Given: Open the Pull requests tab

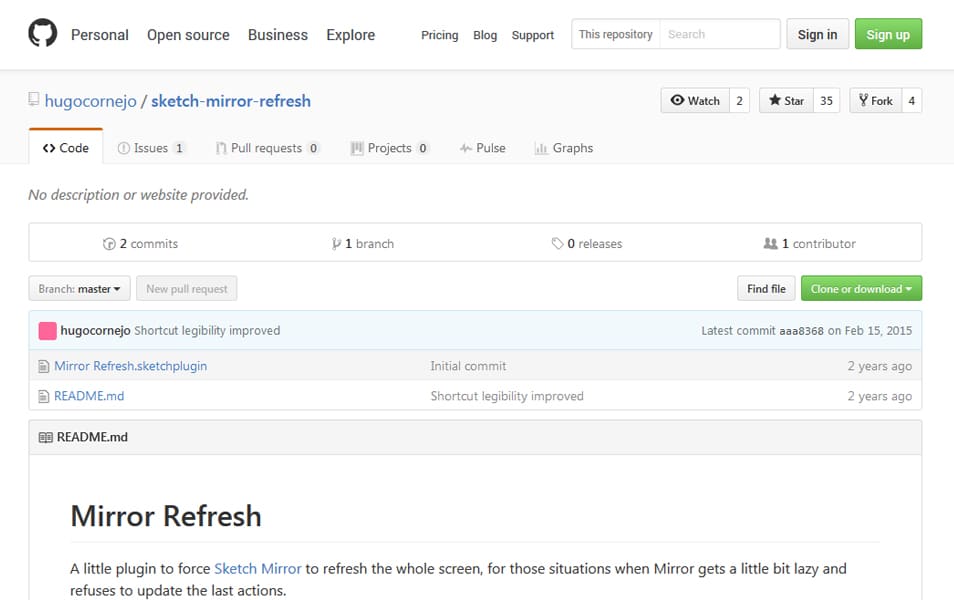Looking at the screenshot, I should click(x=267, y=148).
